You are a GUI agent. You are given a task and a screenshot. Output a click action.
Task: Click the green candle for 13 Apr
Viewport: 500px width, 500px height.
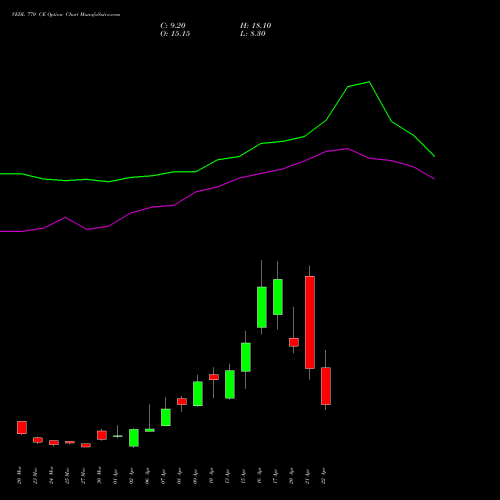click(x=230, y=384)
